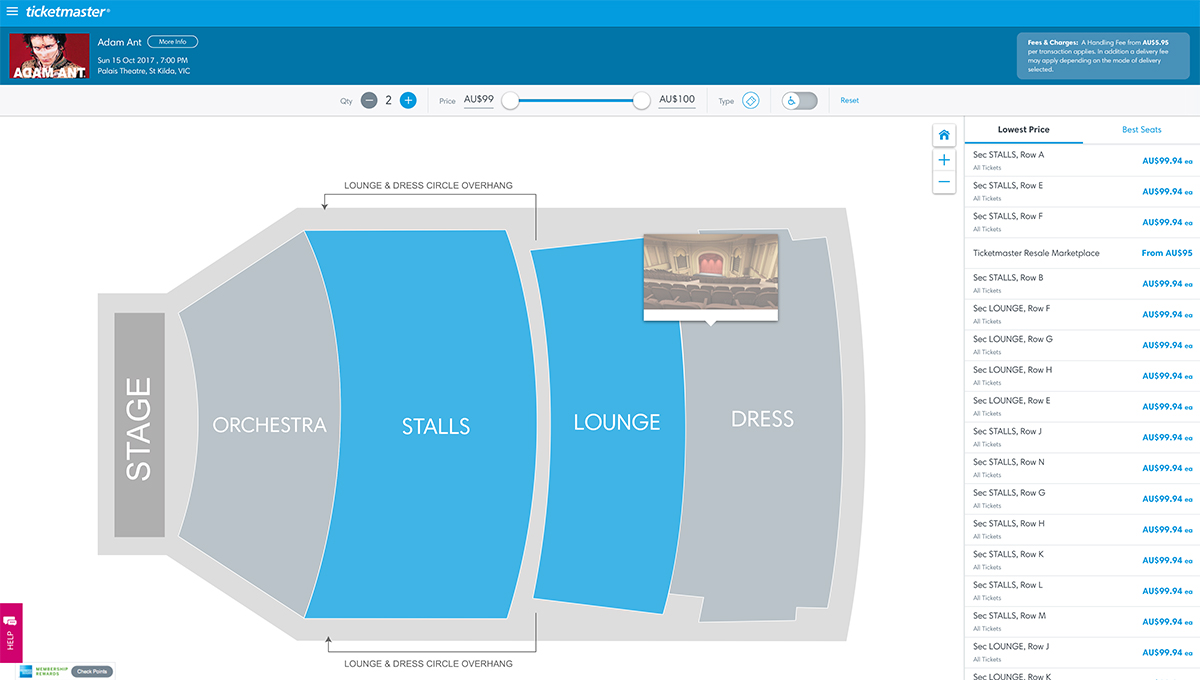Screen dimensions: 1200x680
Task: Click the minimum price slider handle
Action: click(510, 100)
